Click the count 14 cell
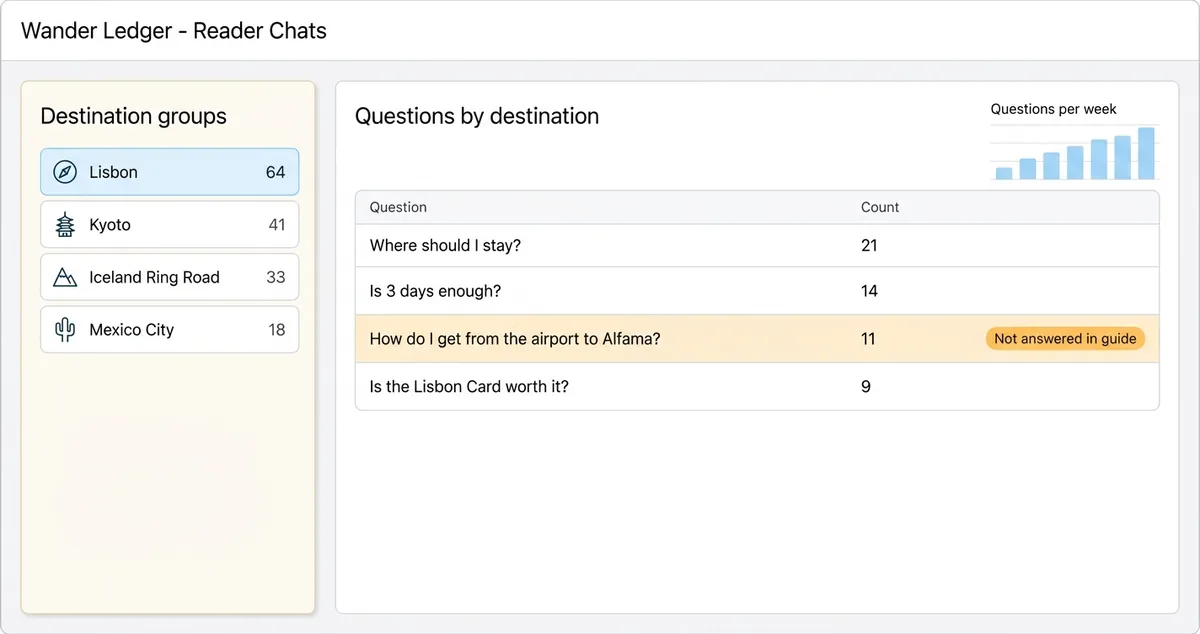Screen dimensions: 1200x634 869,291
